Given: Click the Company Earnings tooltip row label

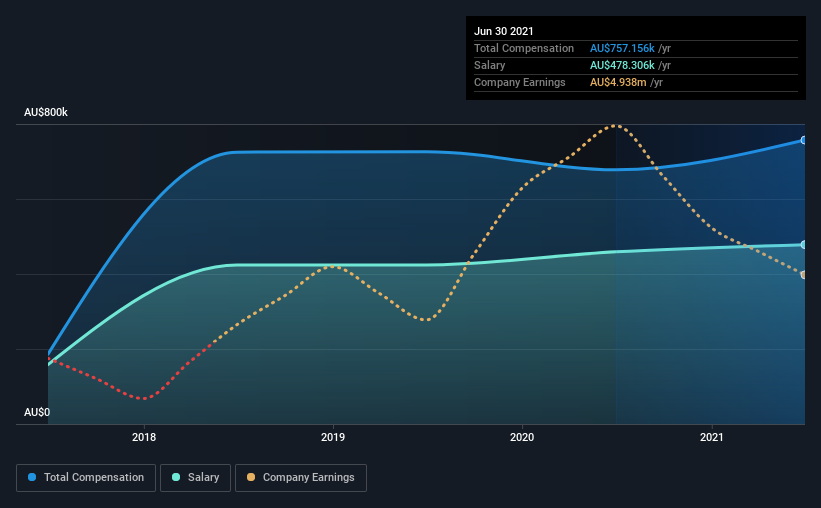Looking at the screenshot, I should click(x=519, y=83).
